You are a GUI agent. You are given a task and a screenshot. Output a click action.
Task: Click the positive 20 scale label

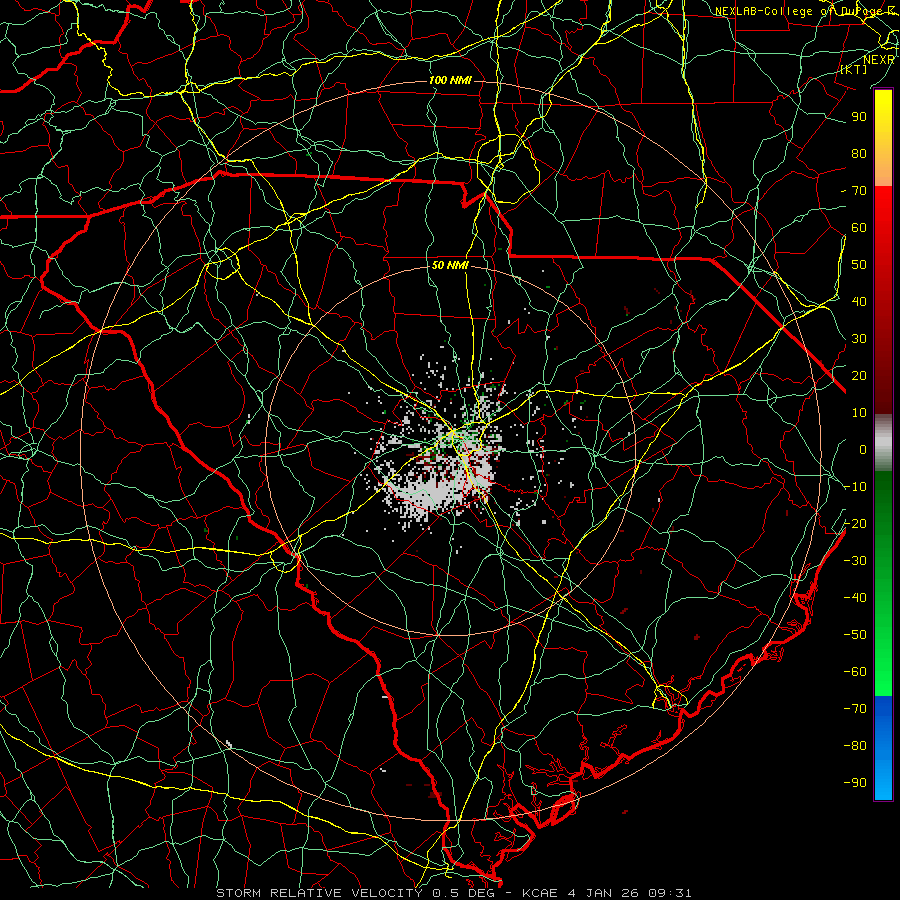point(859,376)
